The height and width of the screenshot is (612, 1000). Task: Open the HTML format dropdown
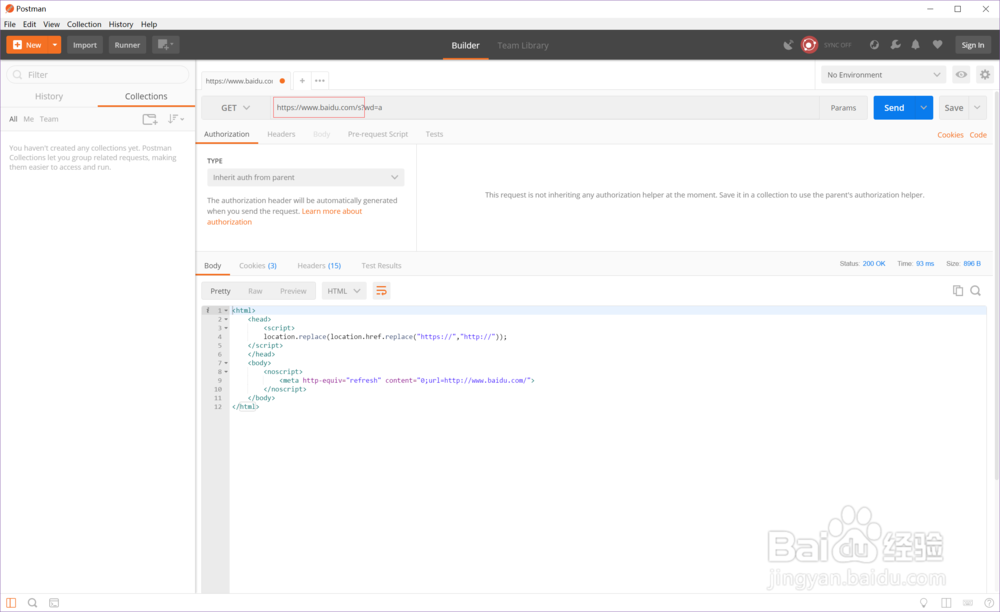coord(344,291)
